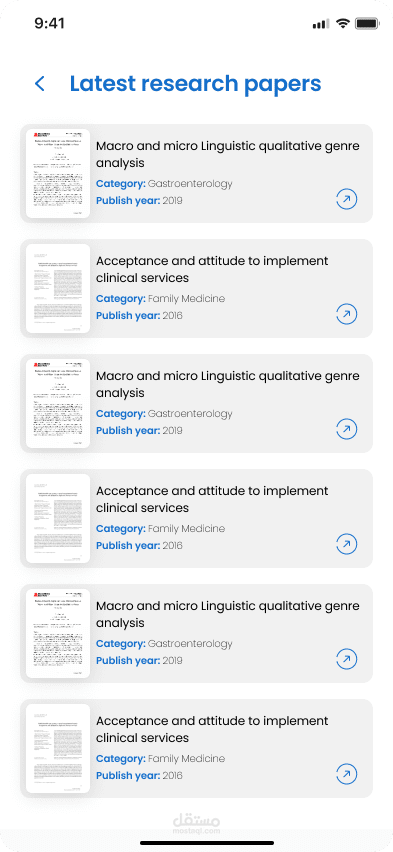Open the fourth paper using its arrow icon
Image resolution: width=393 pixels, height=852 pixels.
click(347, 544)
